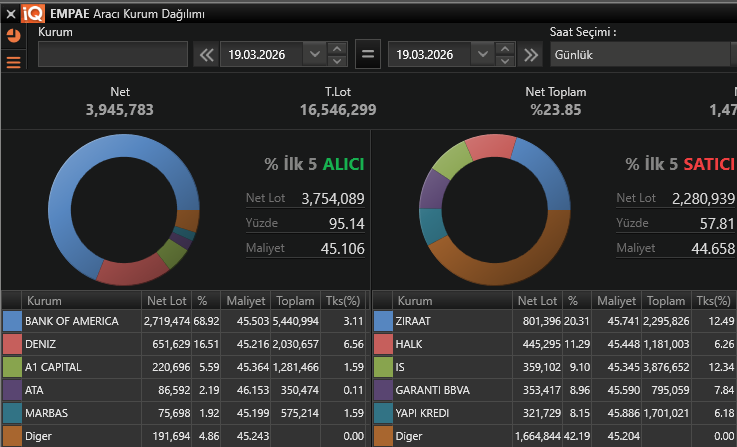
Task: Sort buyers by Net Lot column header
Action: (x=165, y=301)
